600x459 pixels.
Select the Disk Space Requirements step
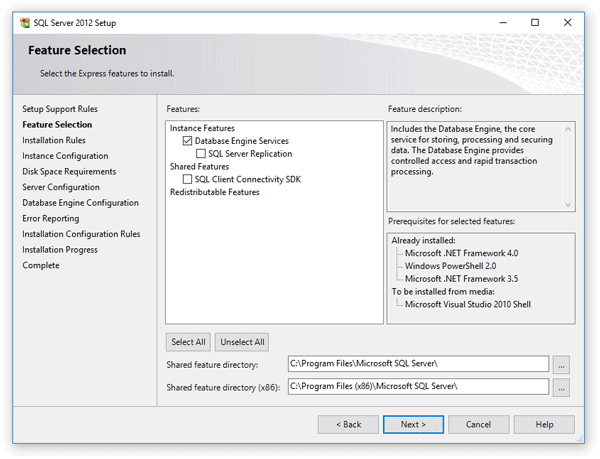[69, 172]
